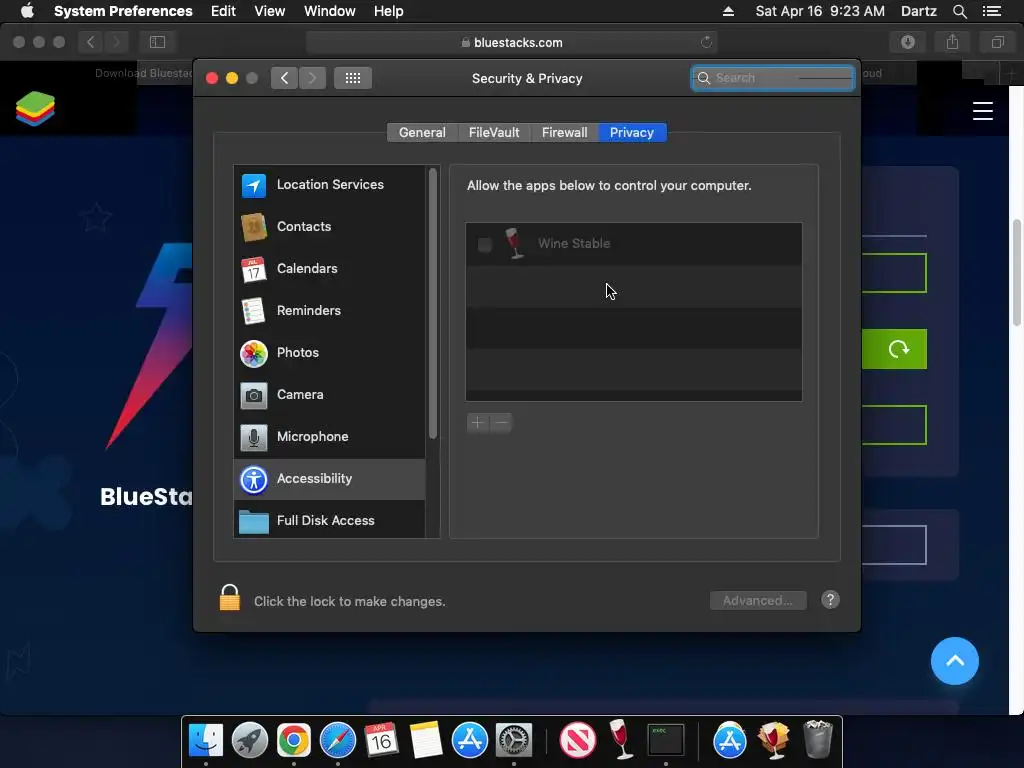Image resolution: width=1024 pixels, height=768 pixels.
Task: Open the System Preferences app menu
Action: point(123,11)
